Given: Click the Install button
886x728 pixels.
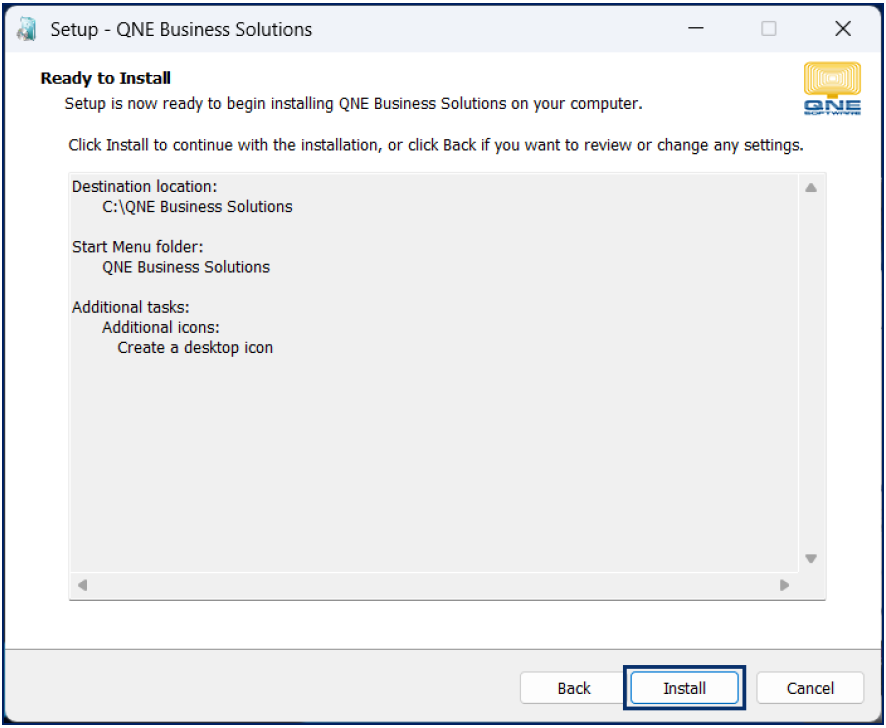Looking at the screenshot, I should pos(684,688).
